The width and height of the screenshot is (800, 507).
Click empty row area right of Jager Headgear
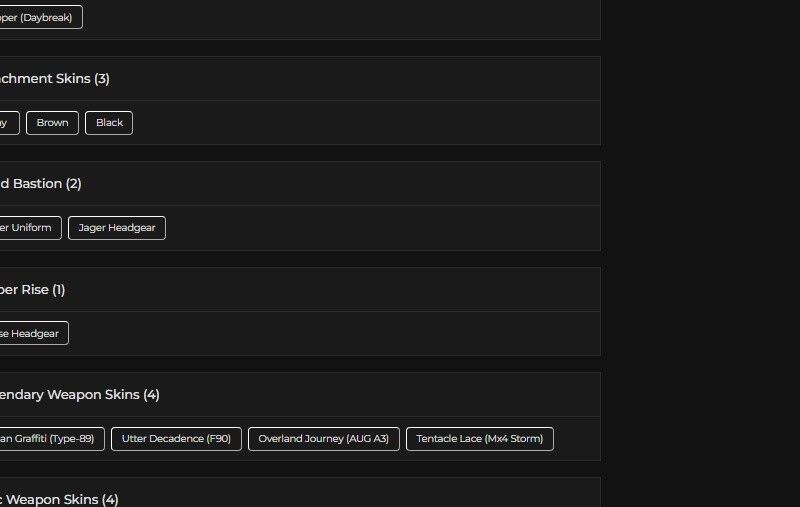coord(380,228)
